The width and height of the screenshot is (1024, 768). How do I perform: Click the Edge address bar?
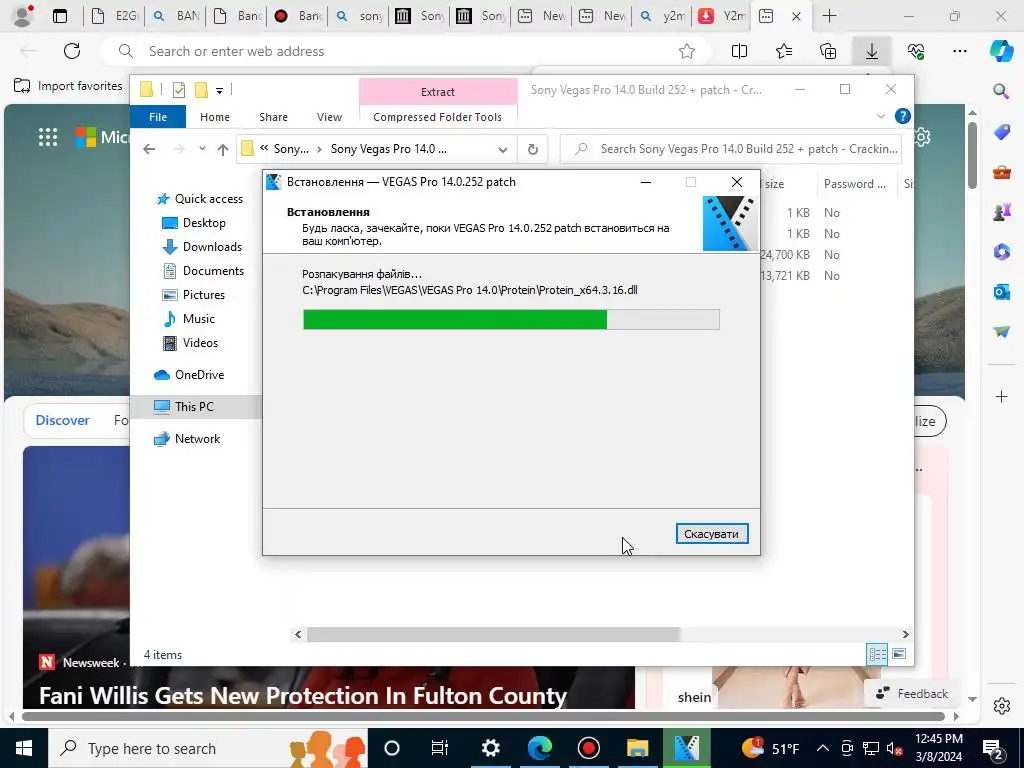405,51
